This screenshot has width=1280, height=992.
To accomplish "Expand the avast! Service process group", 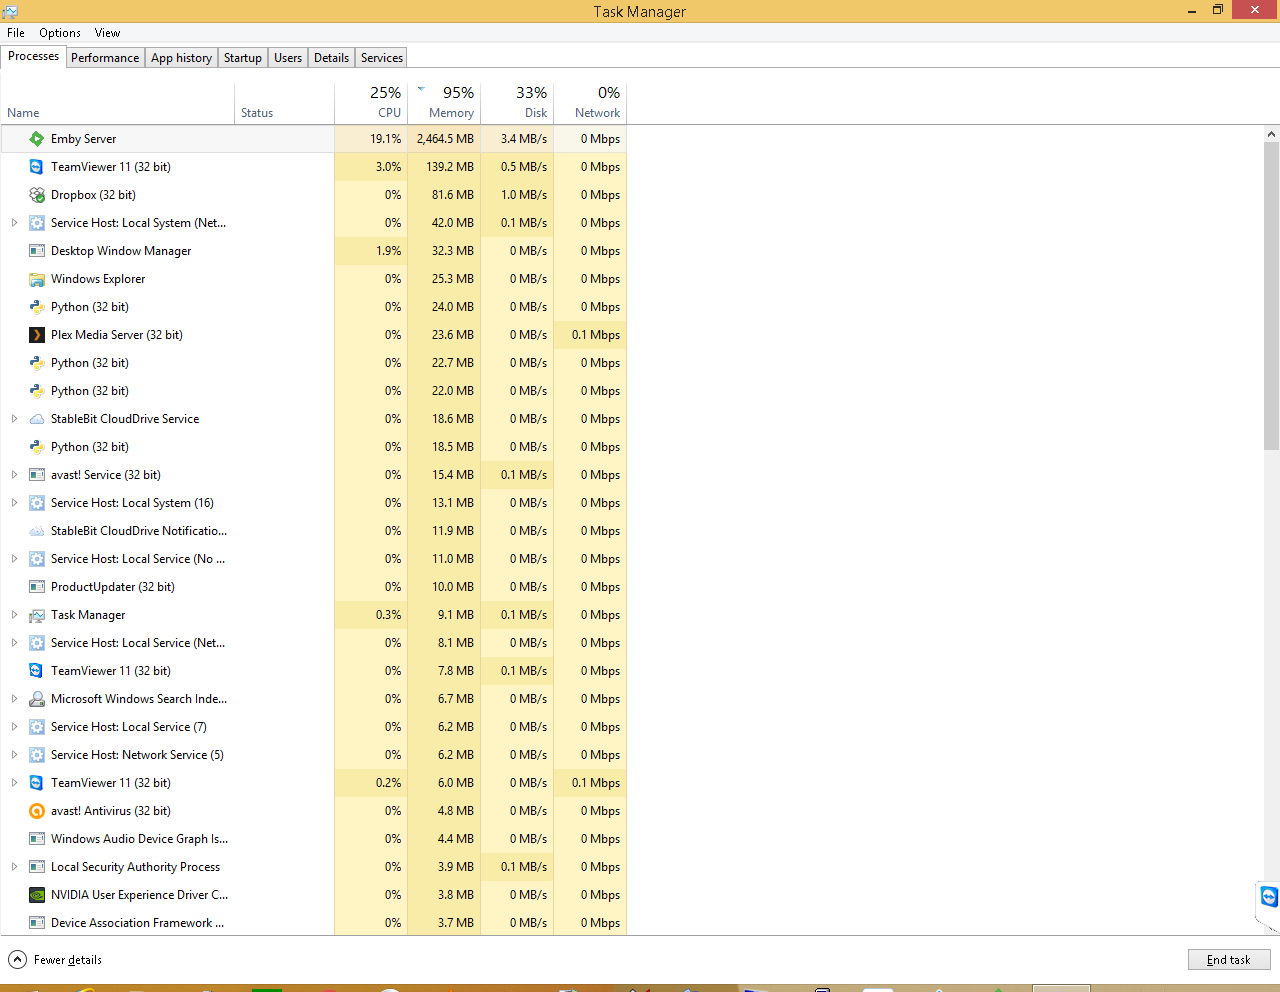I will (14, 475).
